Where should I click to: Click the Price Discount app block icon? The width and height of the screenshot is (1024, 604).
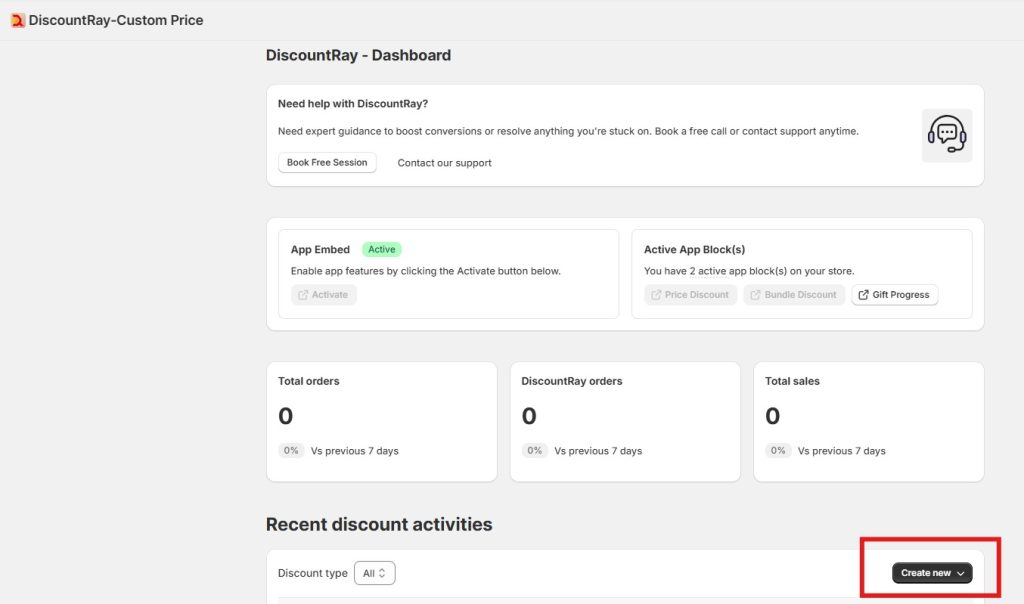[x=656, y=294]
